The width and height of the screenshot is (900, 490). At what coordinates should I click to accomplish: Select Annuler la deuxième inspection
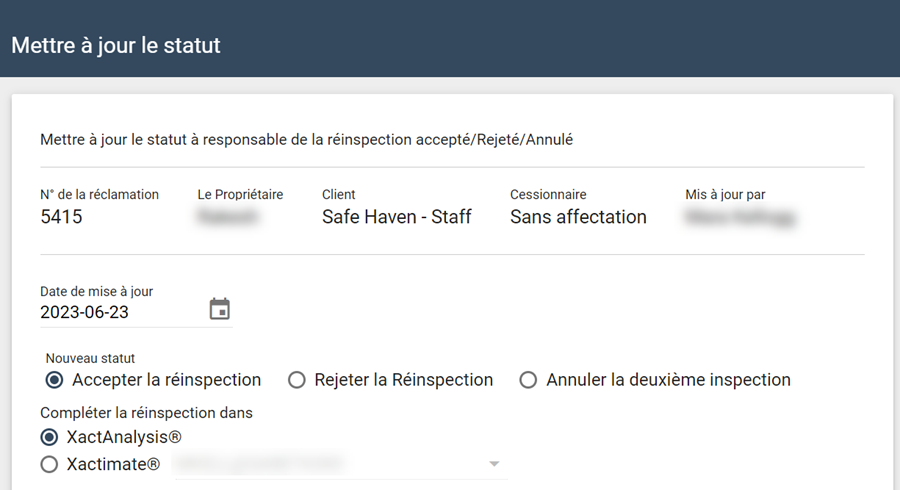pyautogui.click(x=528, y=380)
